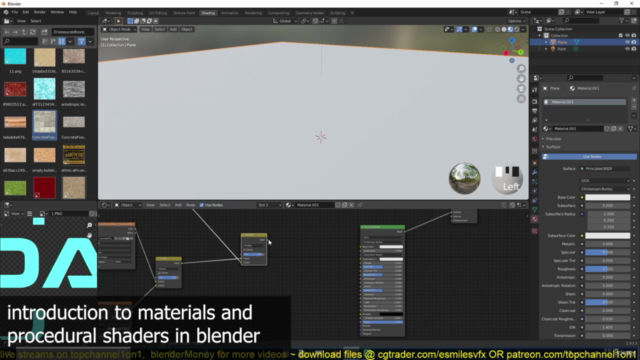Add a material slot plus button
Screen dimensions: 640x360
(x=634, y=100)
